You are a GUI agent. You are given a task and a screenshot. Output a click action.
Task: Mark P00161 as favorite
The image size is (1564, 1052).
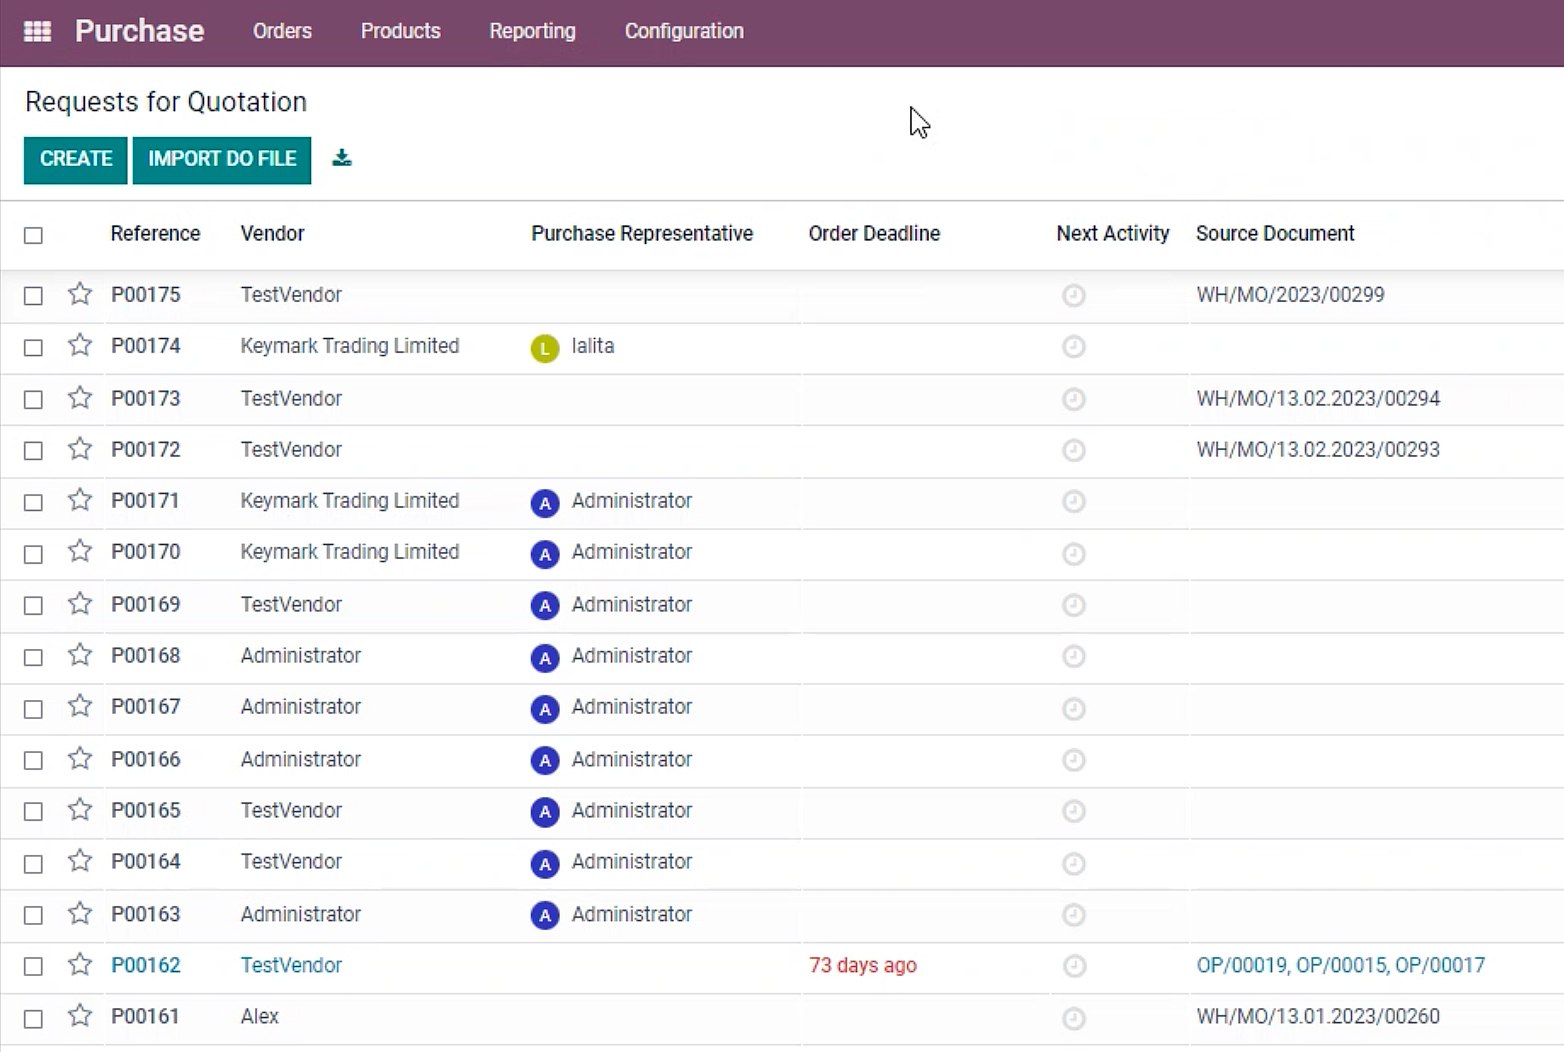80,1016
